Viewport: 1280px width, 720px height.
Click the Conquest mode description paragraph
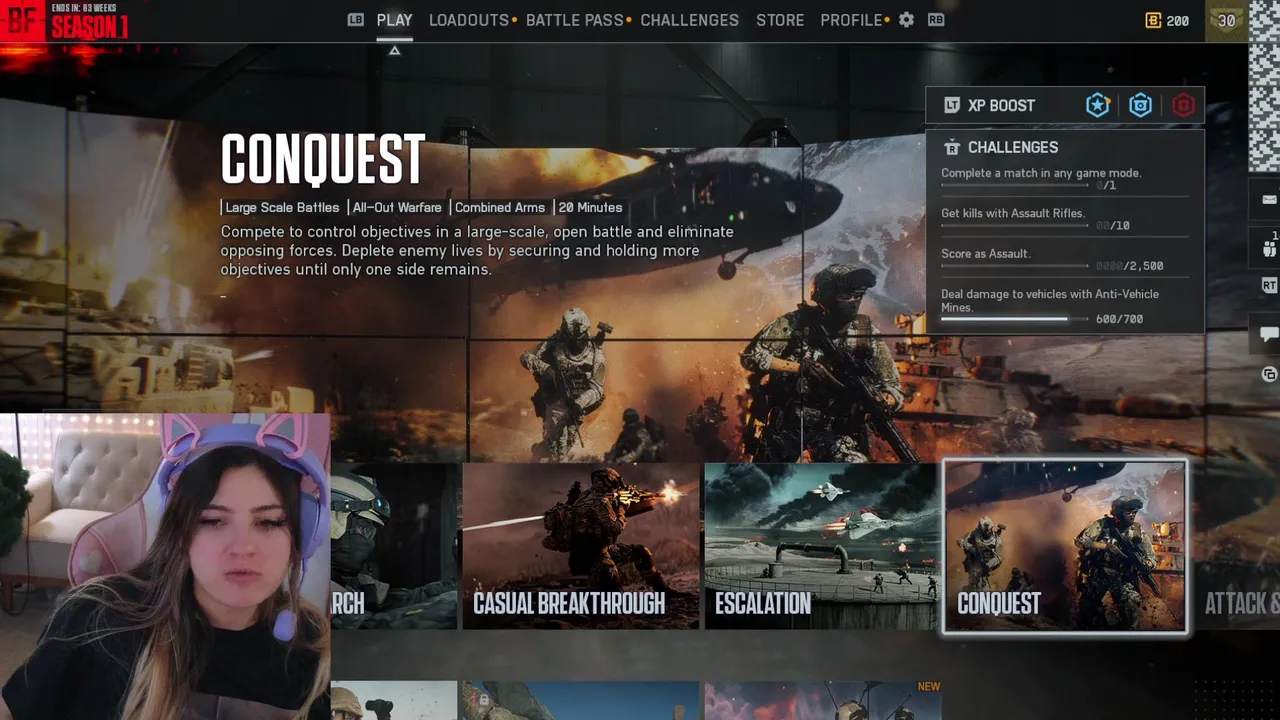coord(477,250)
